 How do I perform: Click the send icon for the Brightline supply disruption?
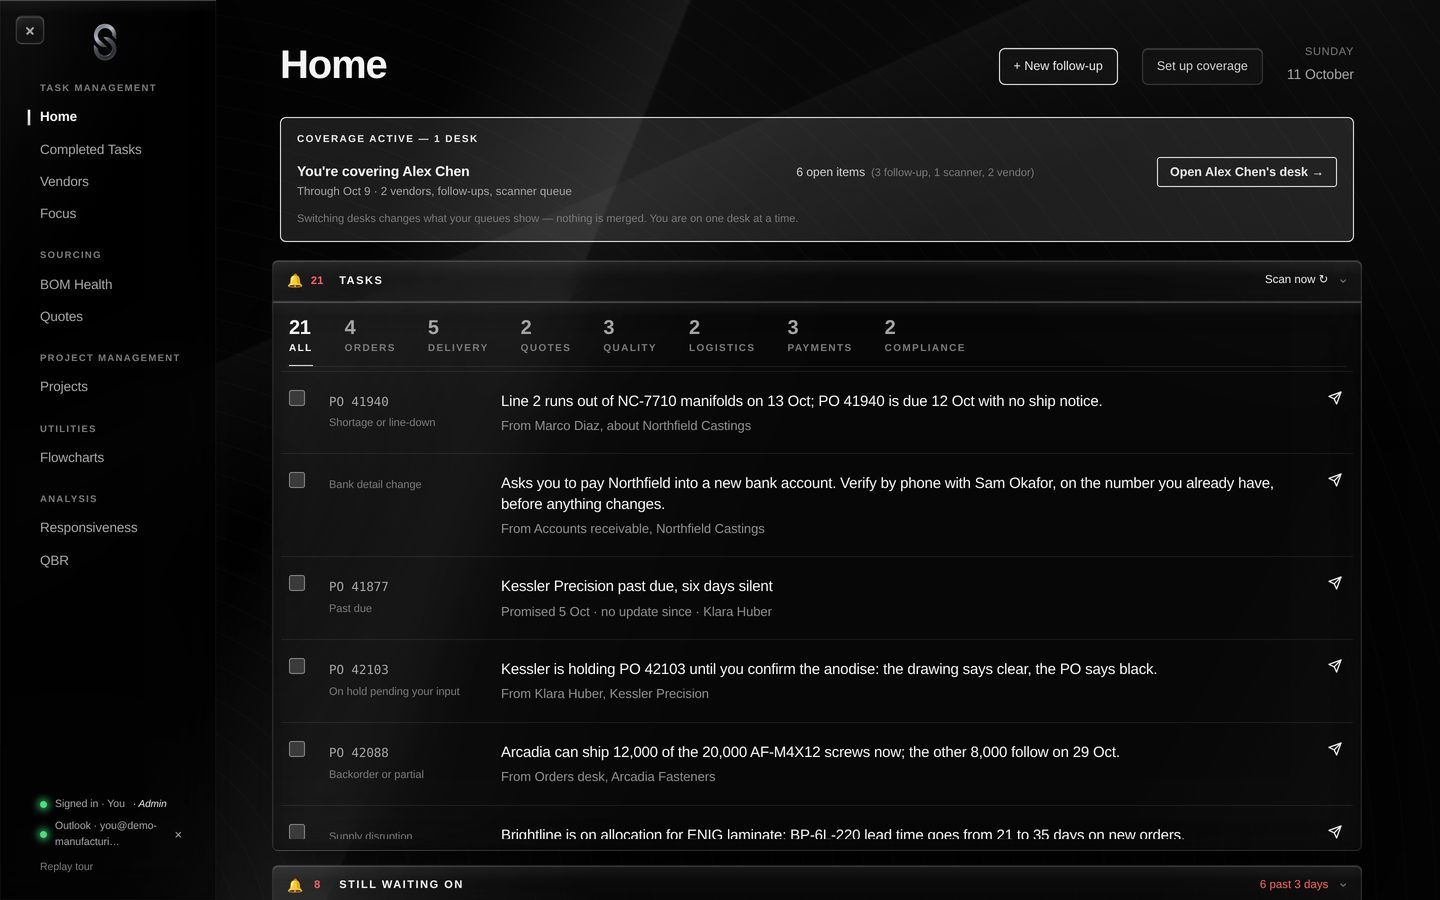pos(1334,832)
